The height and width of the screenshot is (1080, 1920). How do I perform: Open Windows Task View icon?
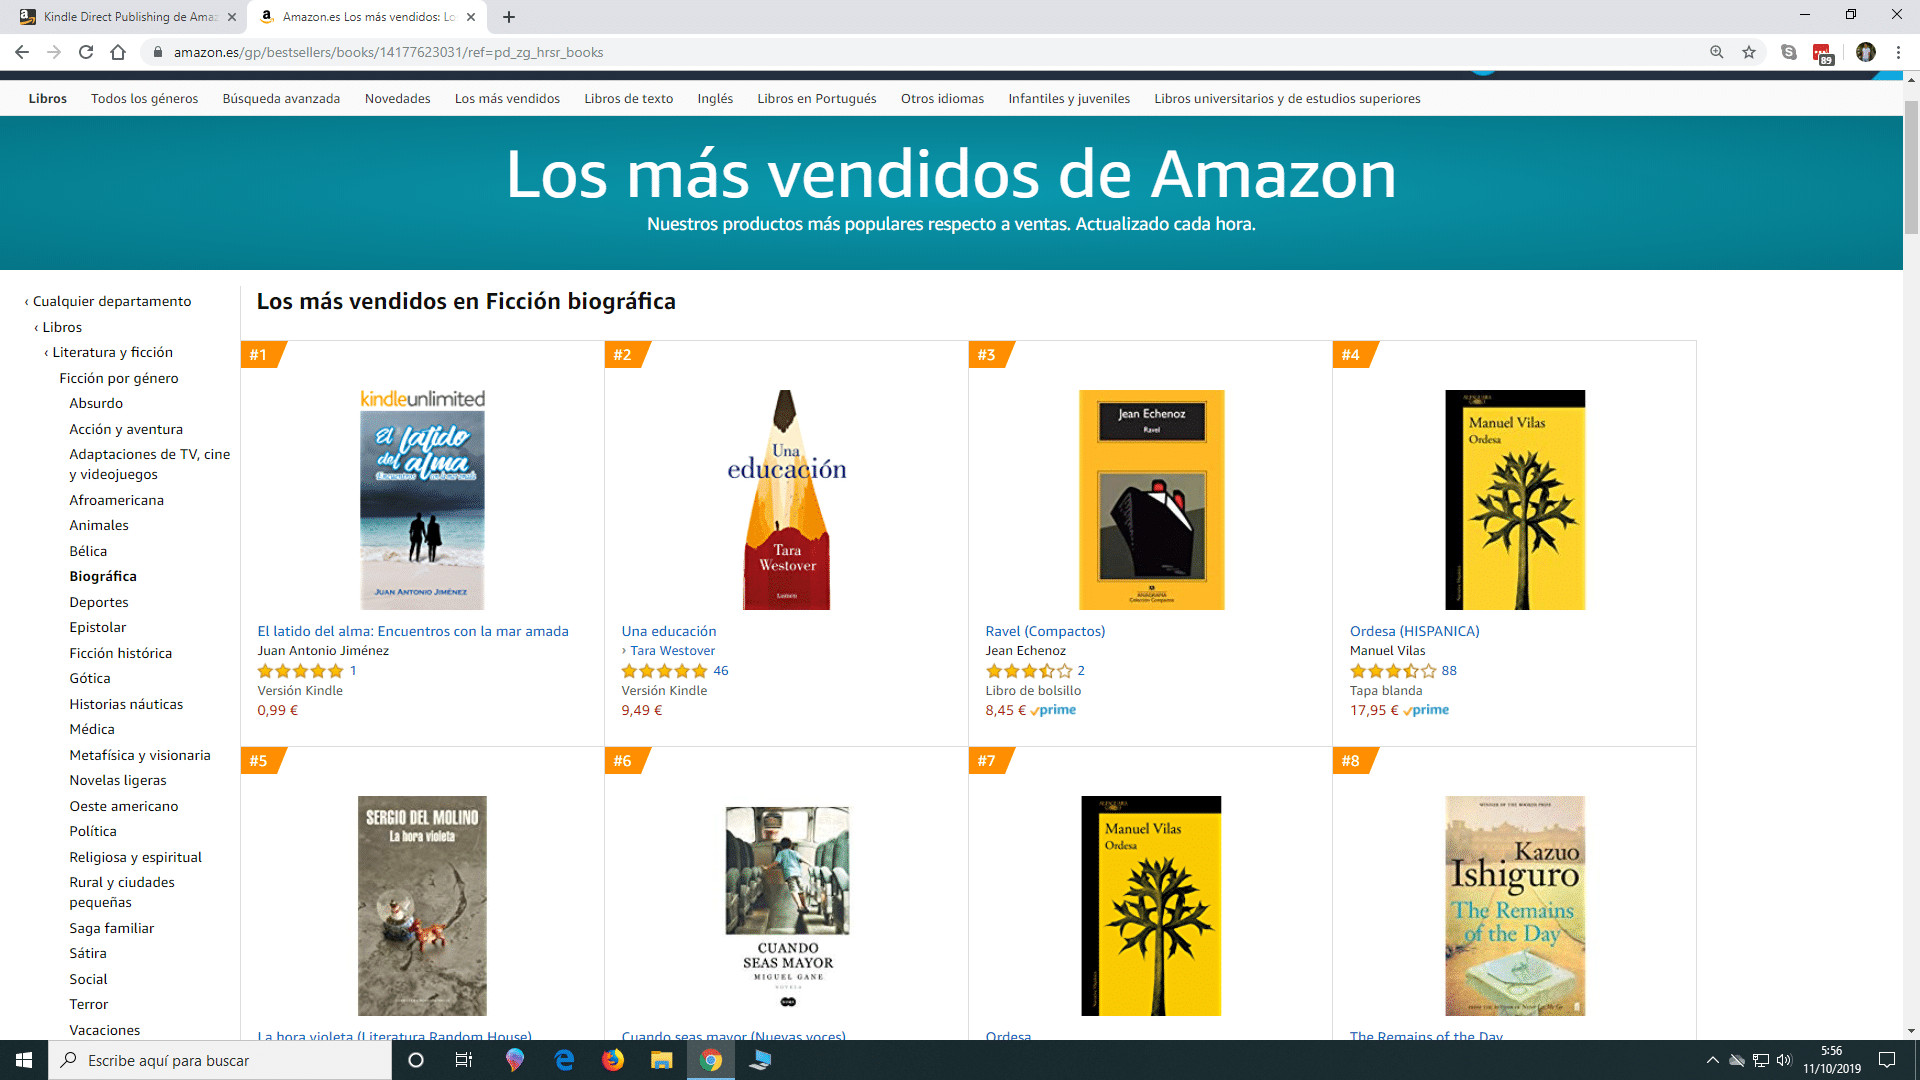[463, 1060]
